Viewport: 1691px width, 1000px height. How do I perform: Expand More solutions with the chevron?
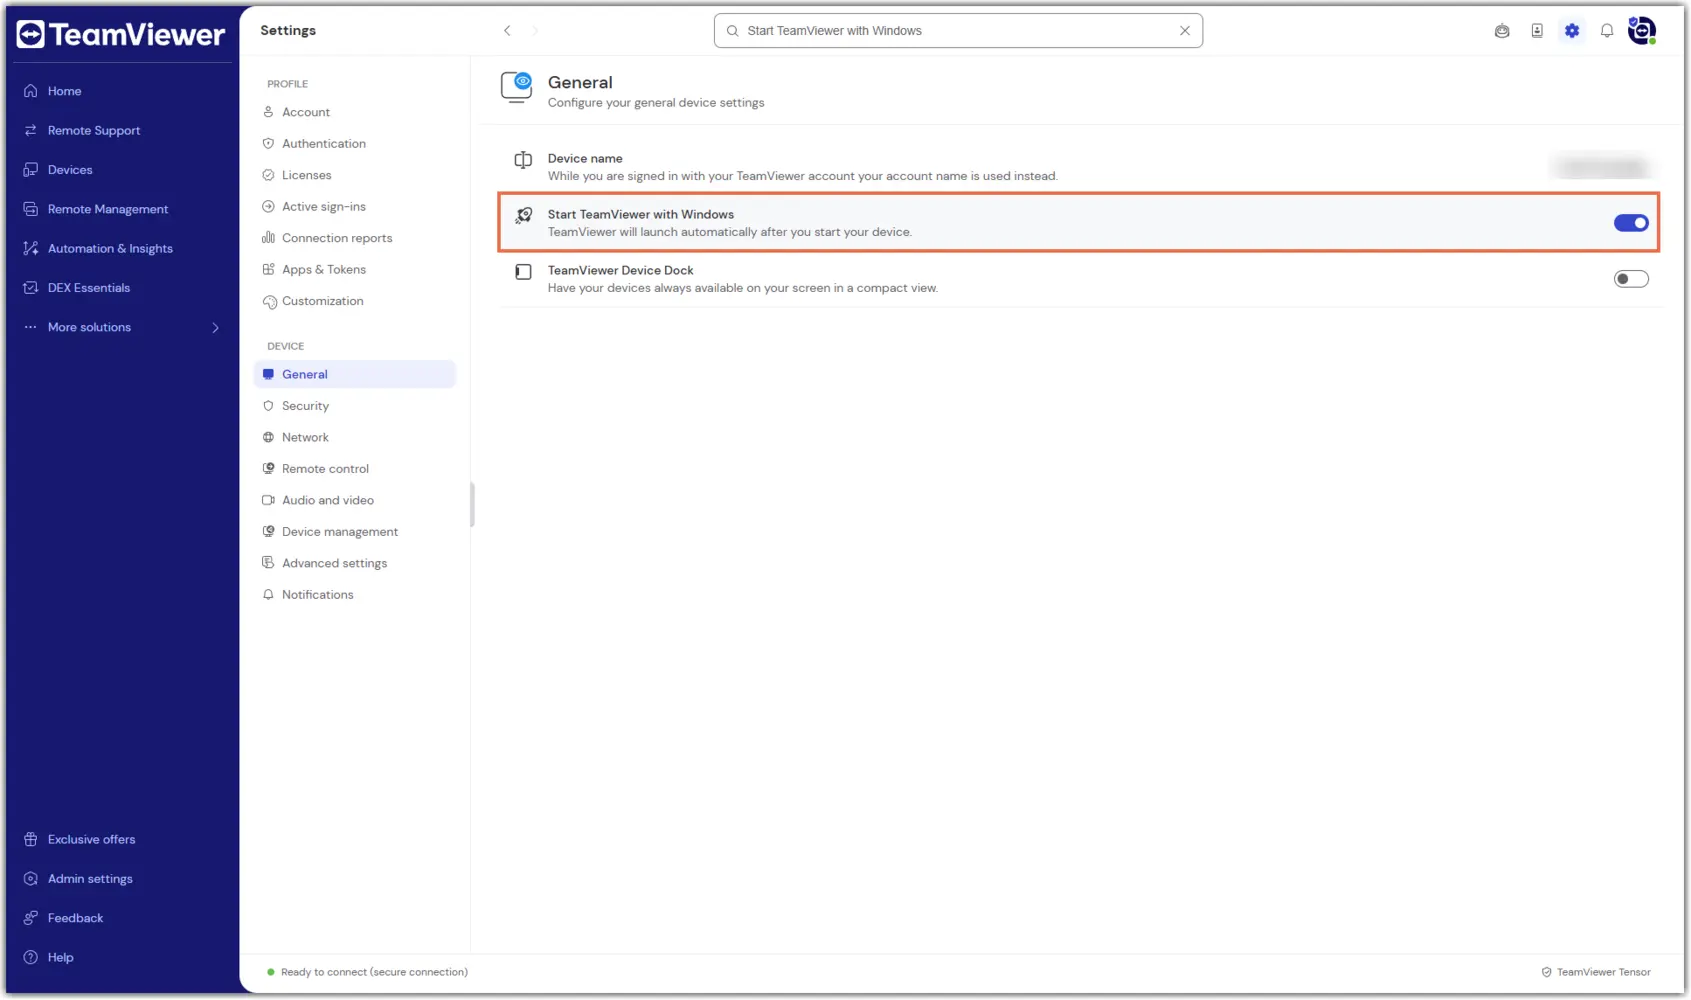215,328
